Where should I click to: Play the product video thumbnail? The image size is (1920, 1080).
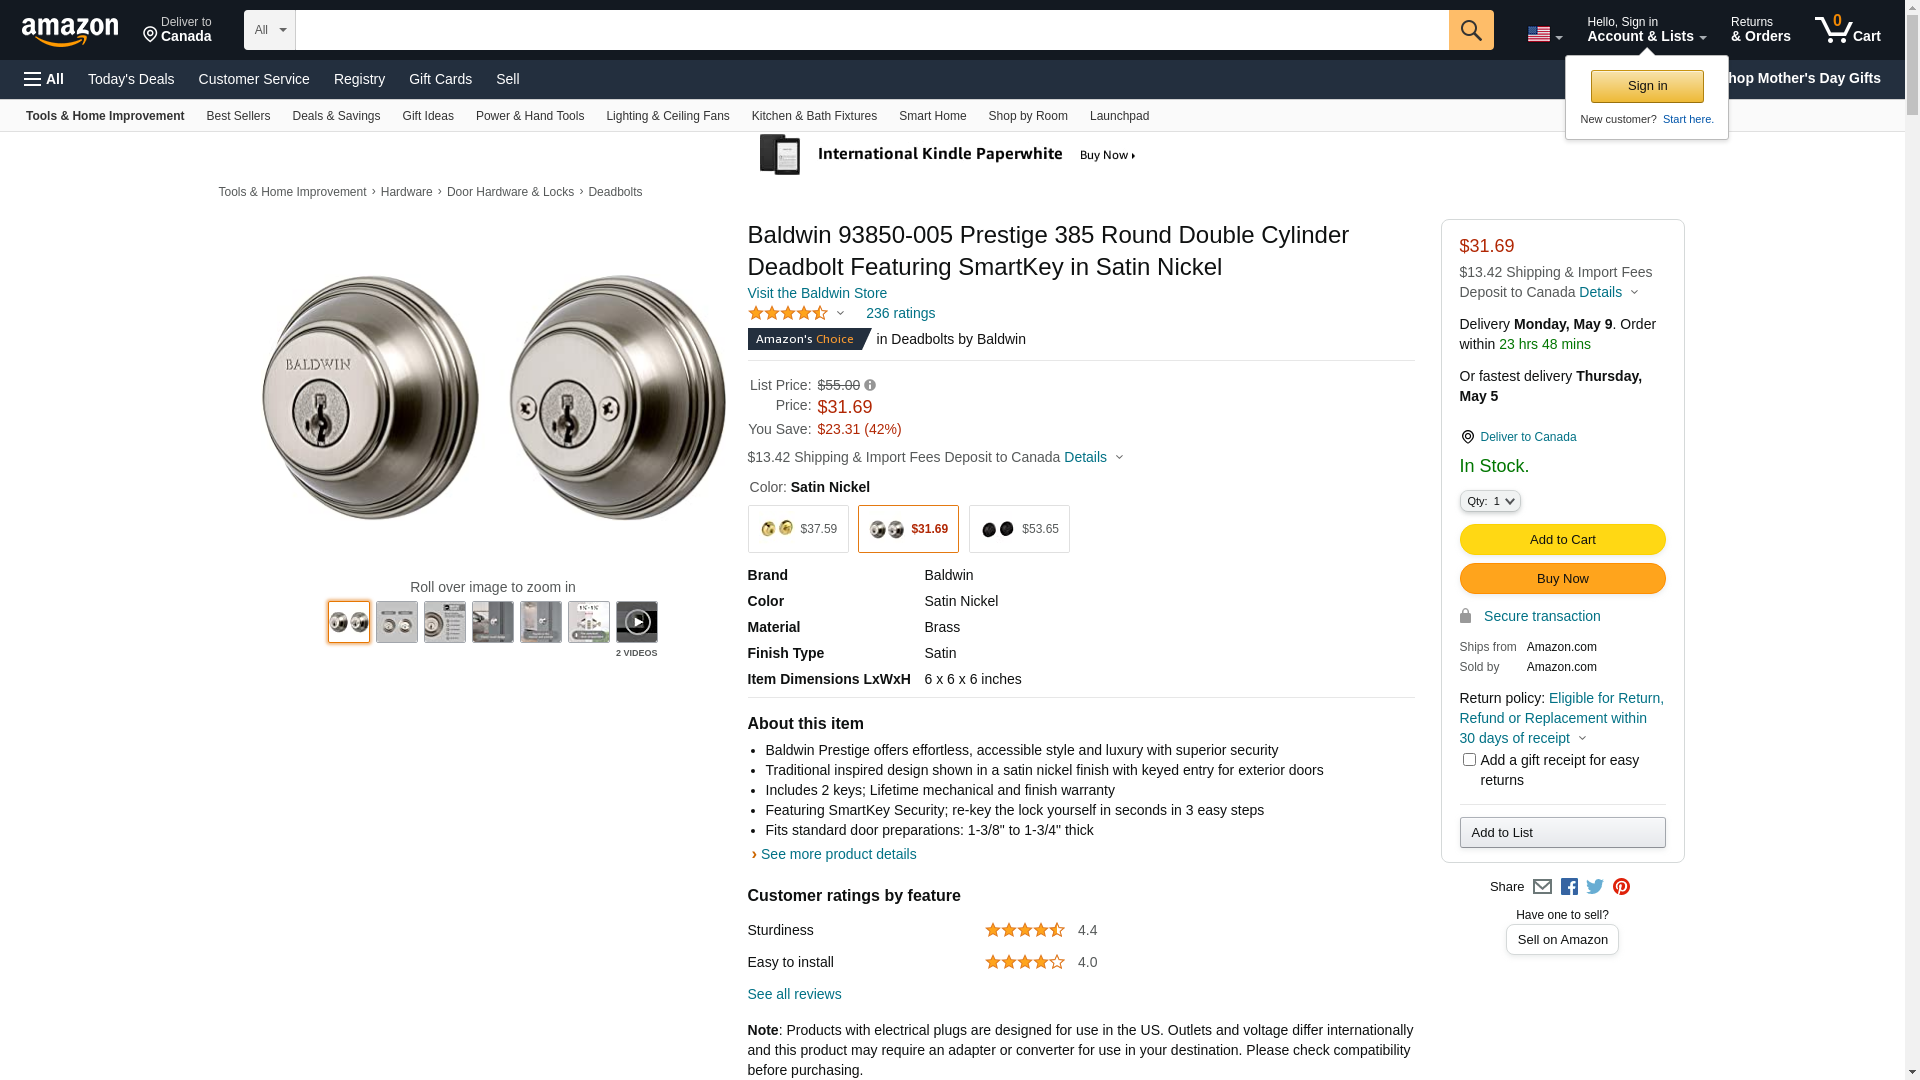coord(636,622)
